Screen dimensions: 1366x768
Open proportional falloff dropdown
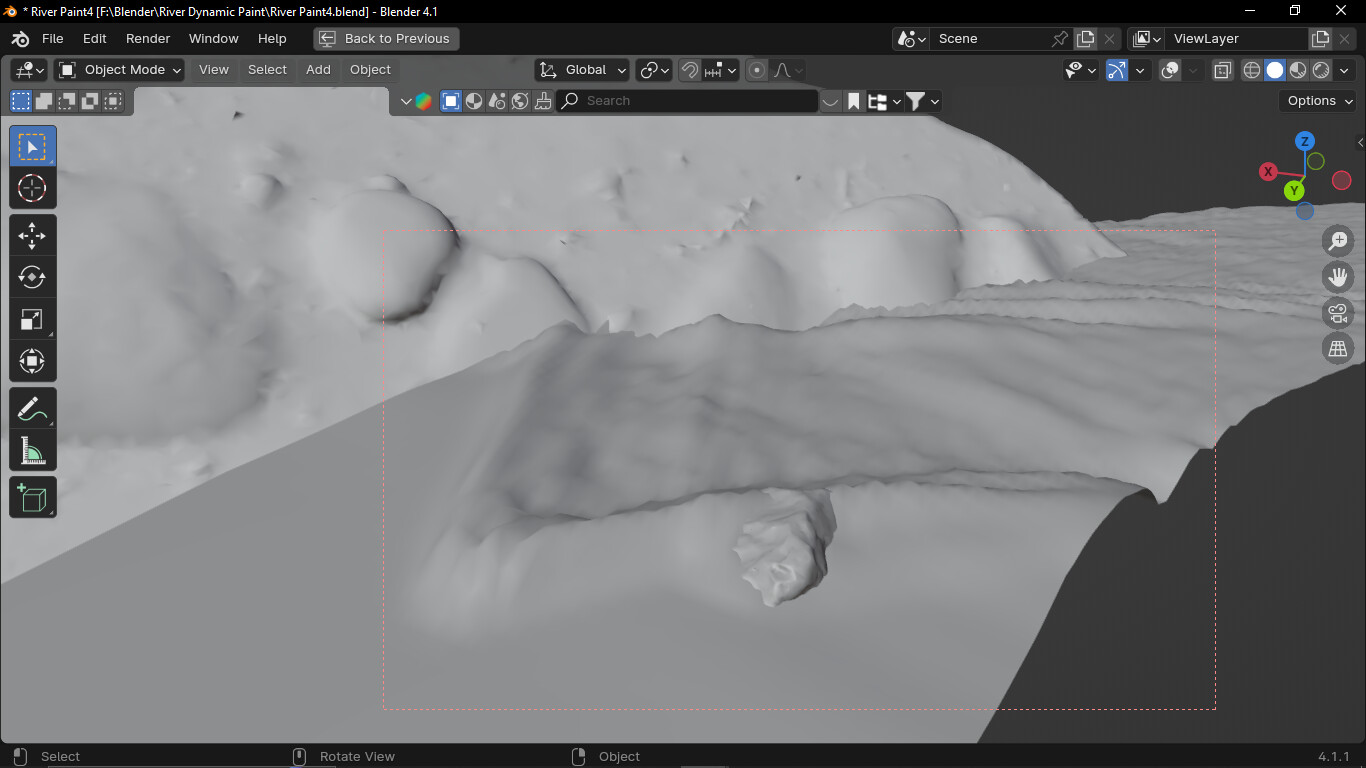click(787, 70)
